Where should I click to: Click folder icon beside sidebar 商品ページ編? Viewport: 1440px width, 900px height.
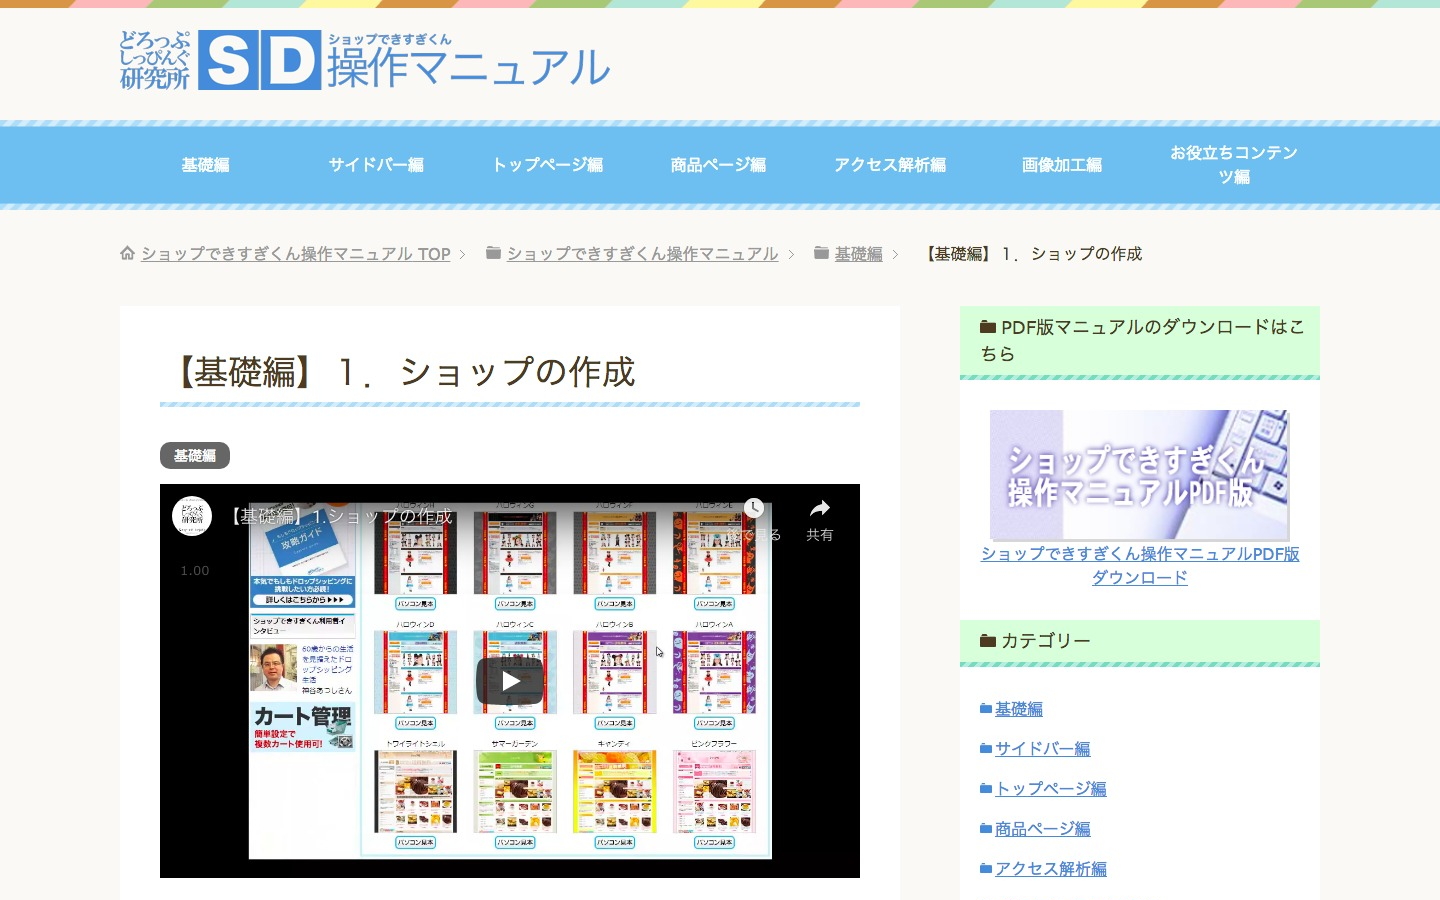click(x=986, y=828)
